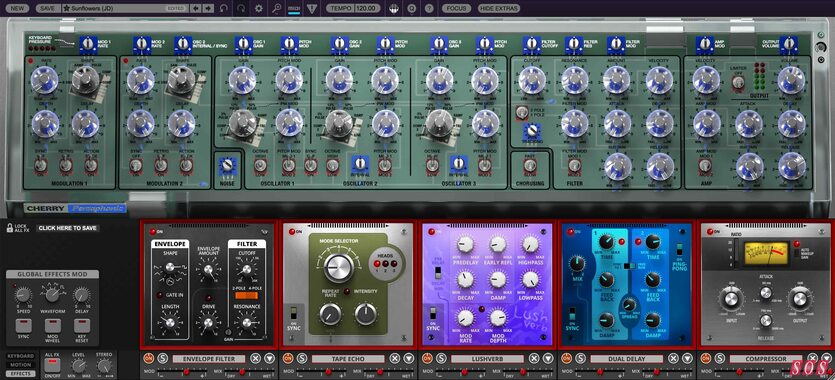Click the Mod 1 Rate MIDI assign knob icon

pos(88,44)
